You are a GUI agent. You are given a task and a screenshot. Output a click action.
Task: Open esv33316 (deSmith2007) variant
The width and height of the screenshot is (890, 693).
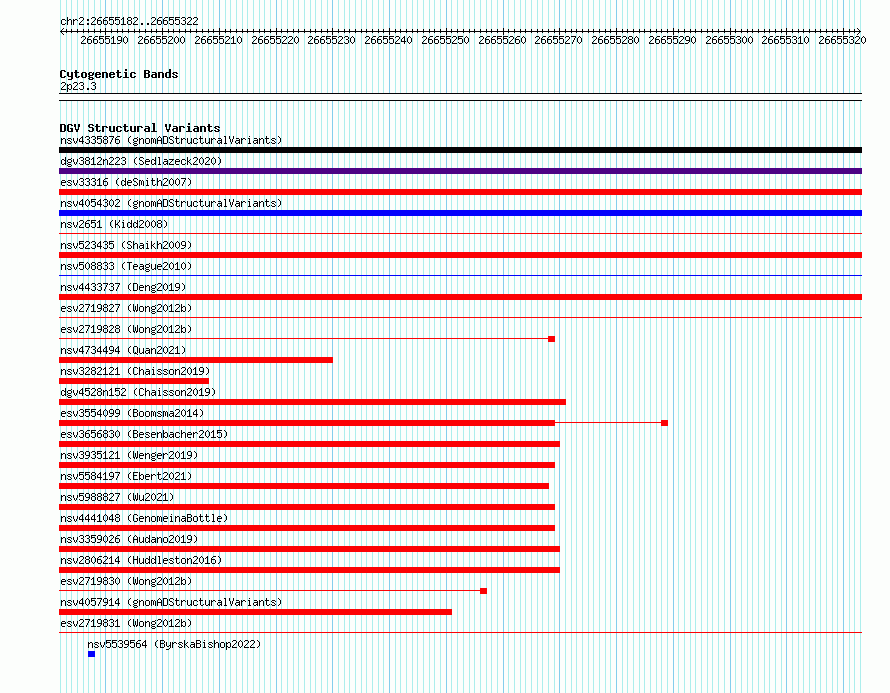(126, 182)
